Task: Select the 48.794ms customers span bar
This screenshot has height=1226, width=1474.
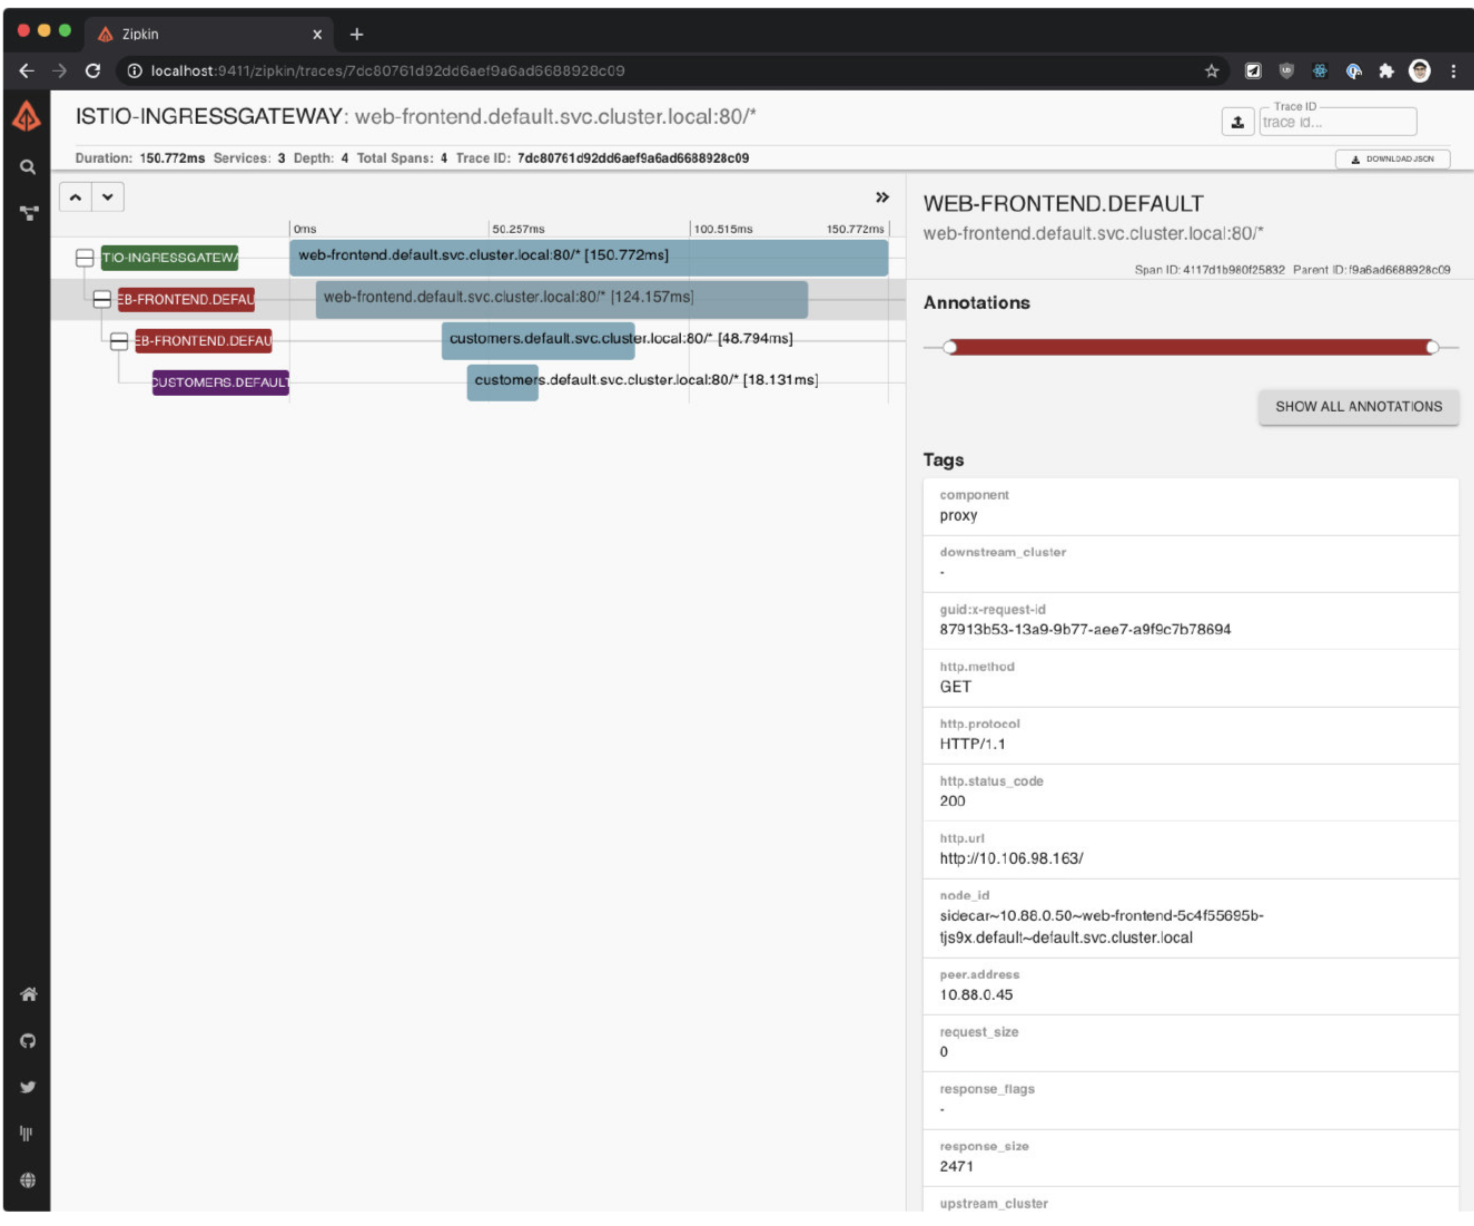Action: click(538, 341)
